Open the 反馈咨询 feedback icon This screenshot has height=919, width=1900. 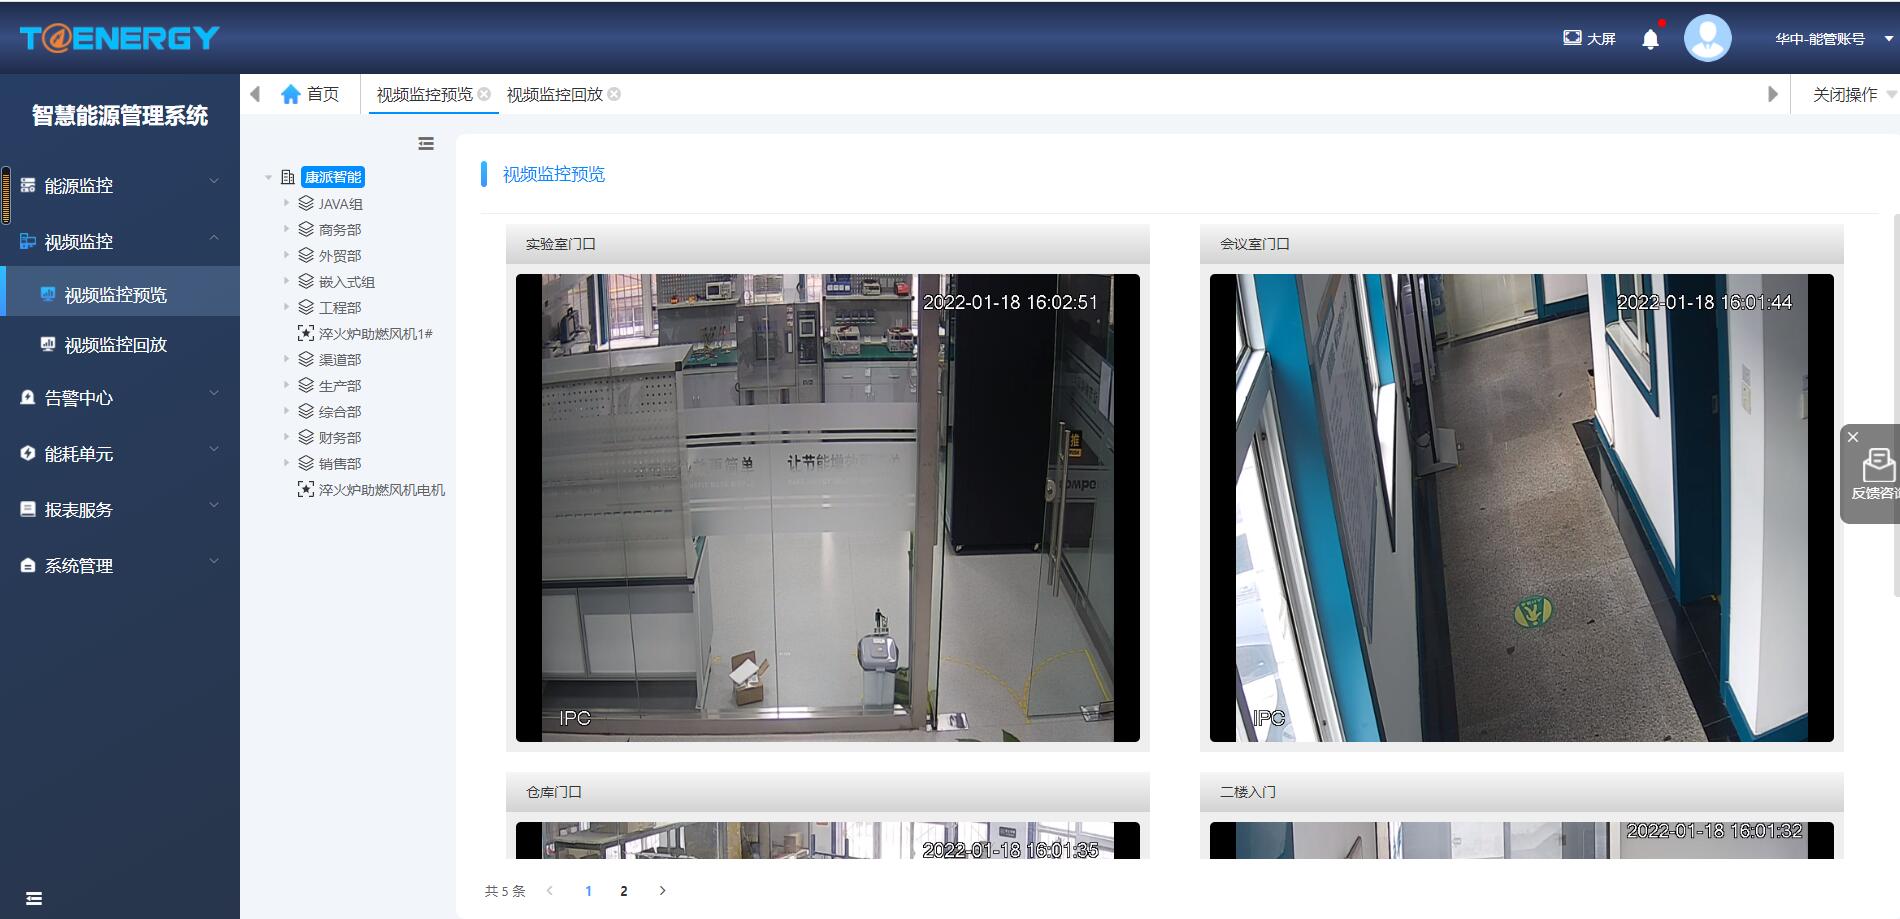(x=1878, y=466)
